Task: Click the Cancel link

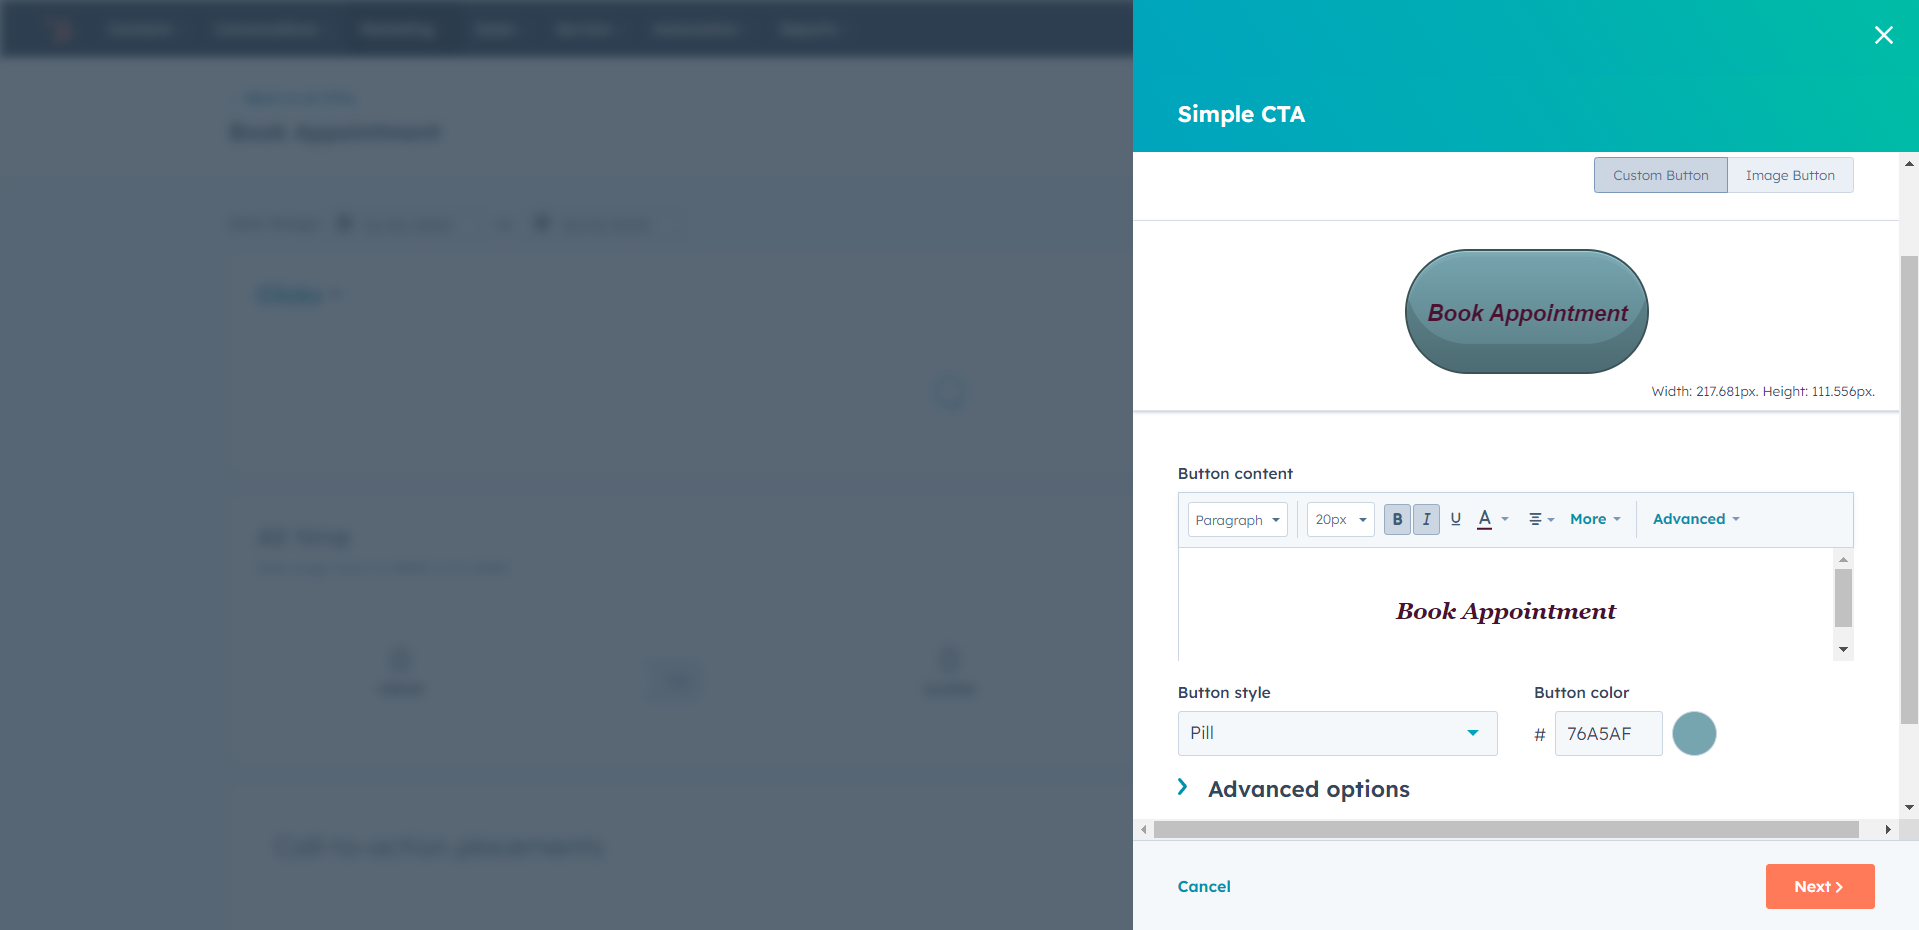Action: [1203, 886]
